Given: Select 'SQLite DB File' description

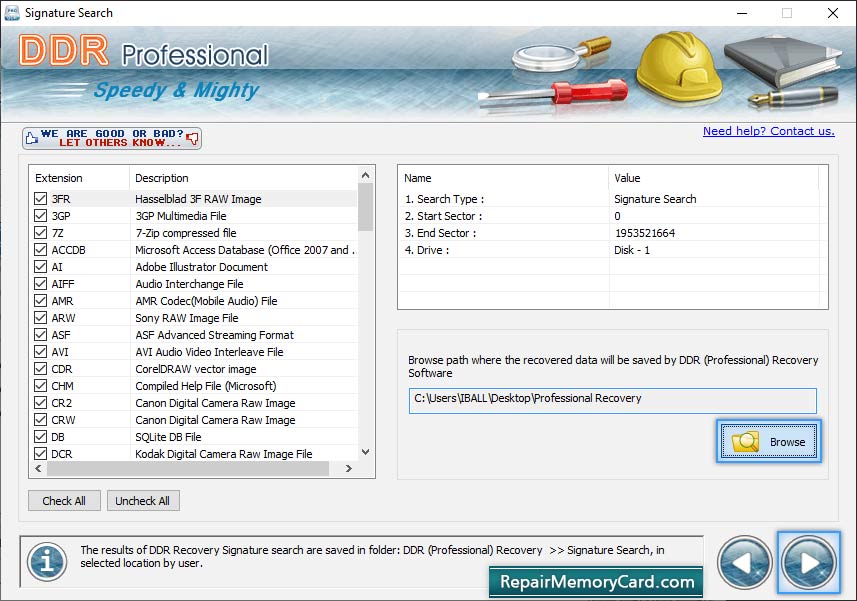Looking at the screenshot, I should (x=168, y=437).
